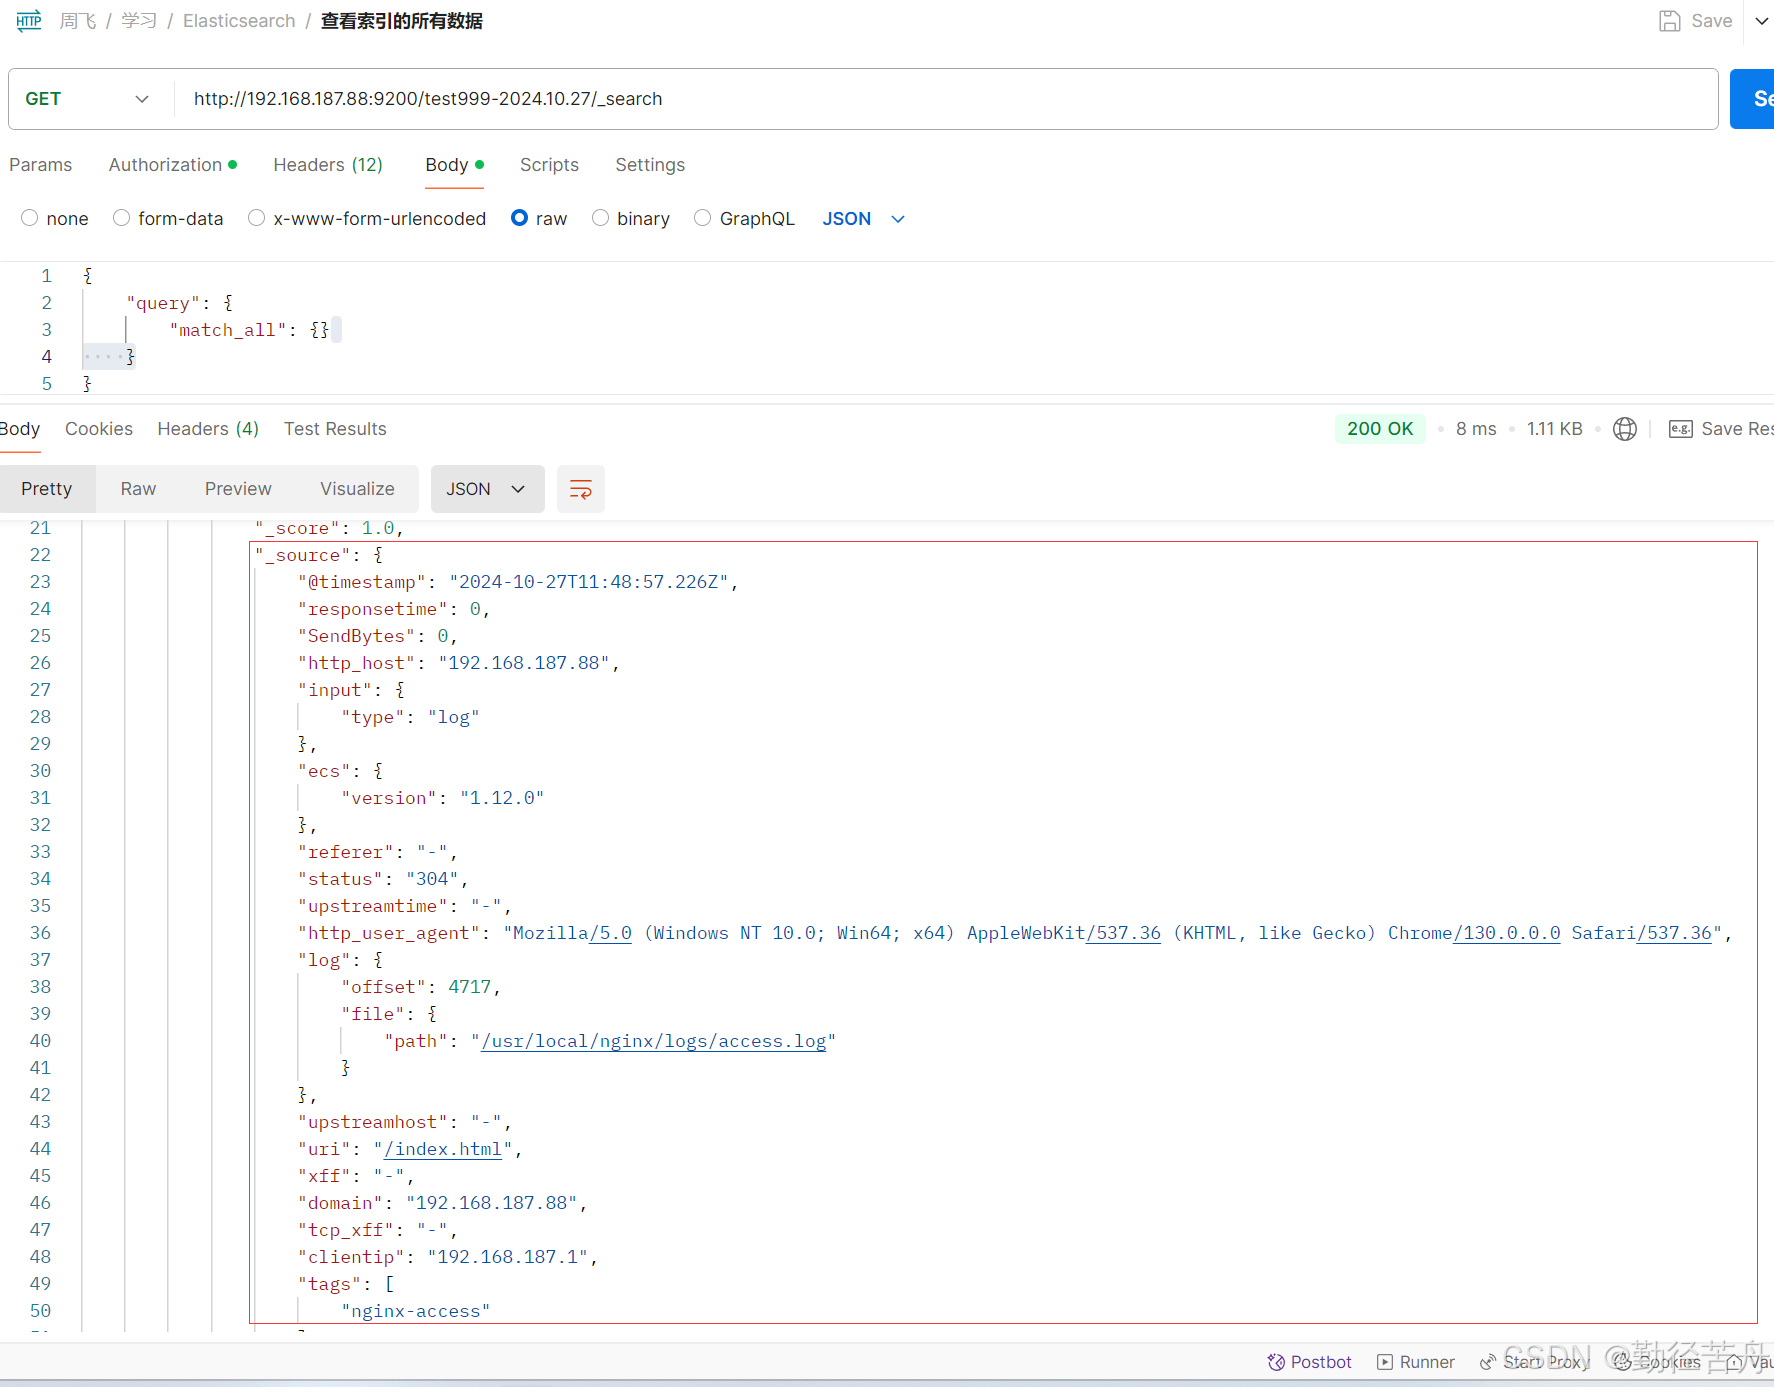Select the request Body tab

click(454, 165)
